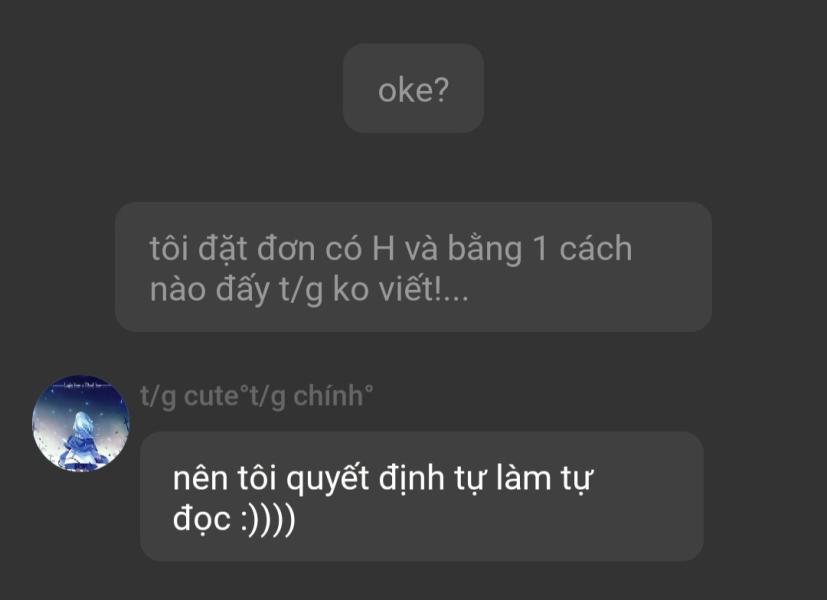Click the "t/g chính°" part of the name
Image resolution: width=827 pixels, height=600 pixels.
[x=311, y=396]
